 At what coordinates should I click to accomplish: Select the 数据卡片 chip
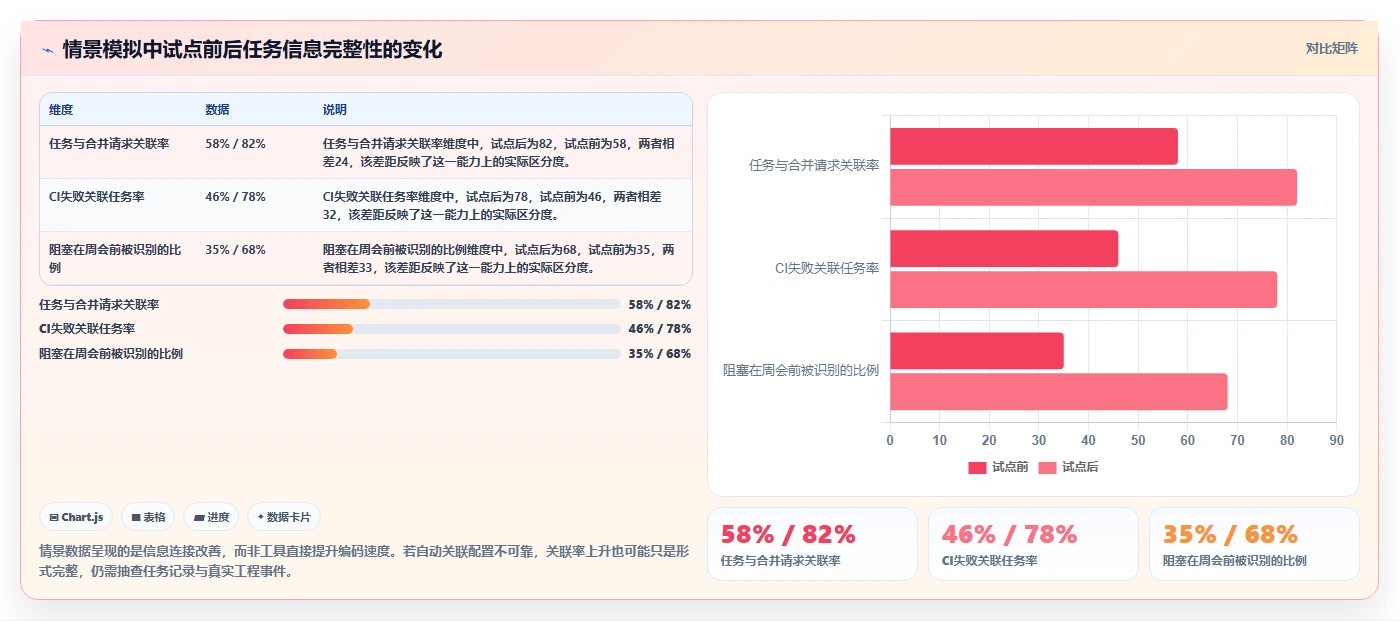click(284, 517)
